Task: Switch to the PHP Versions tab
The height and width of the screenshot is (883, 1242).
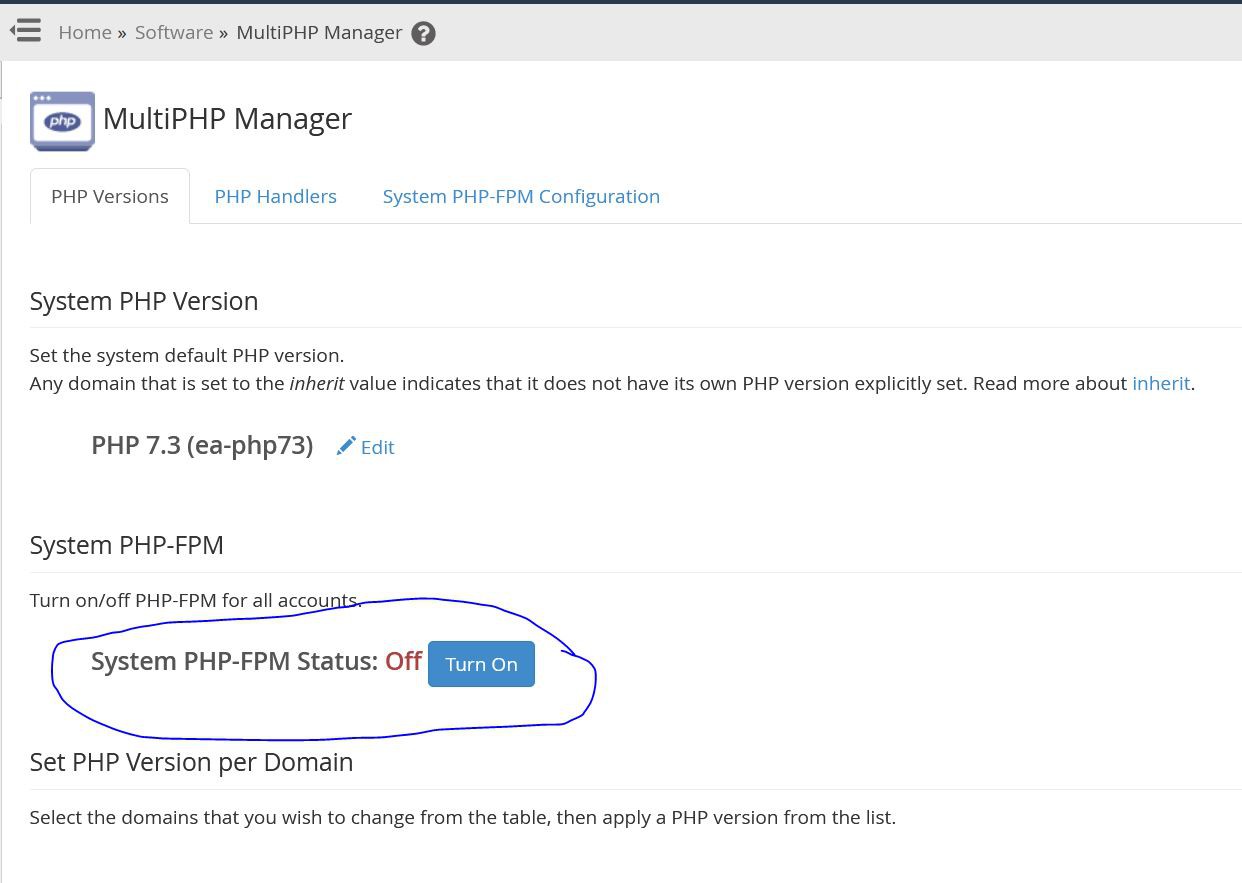Action: (110, 197)
